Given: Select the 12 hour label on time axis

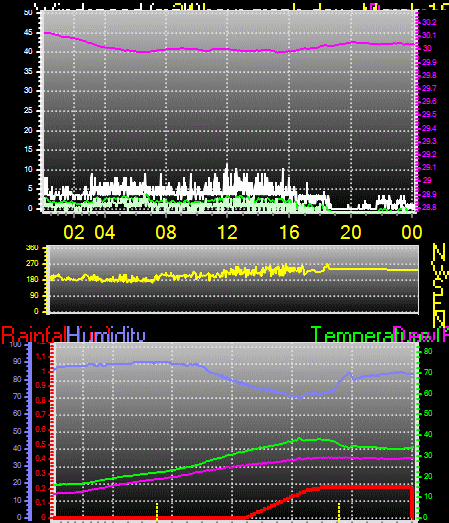Looking at the screenshot, I should [x=228, y=232].
